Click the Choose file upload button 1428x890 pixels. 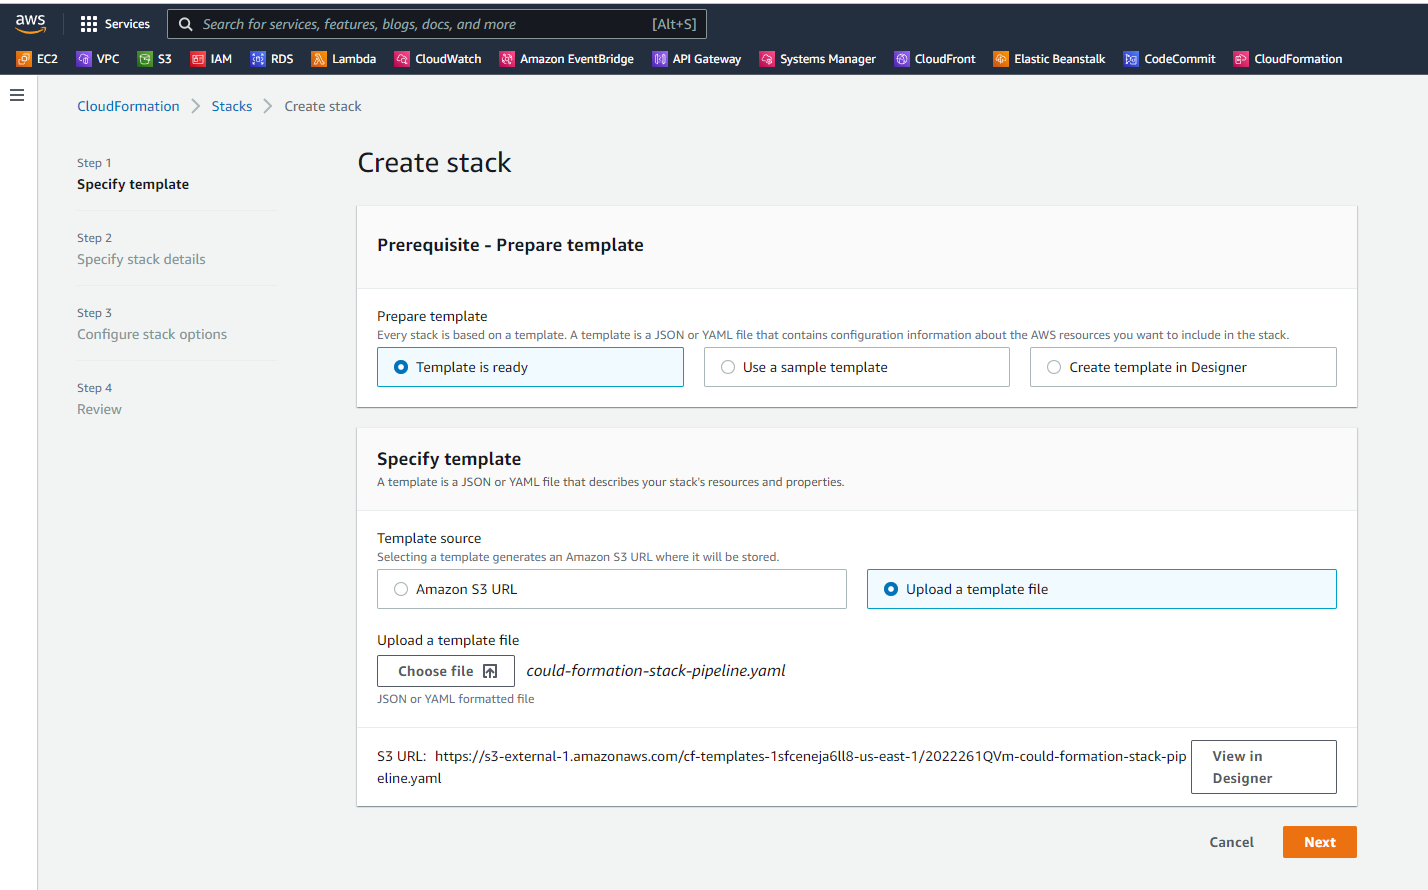pos(446,671)
